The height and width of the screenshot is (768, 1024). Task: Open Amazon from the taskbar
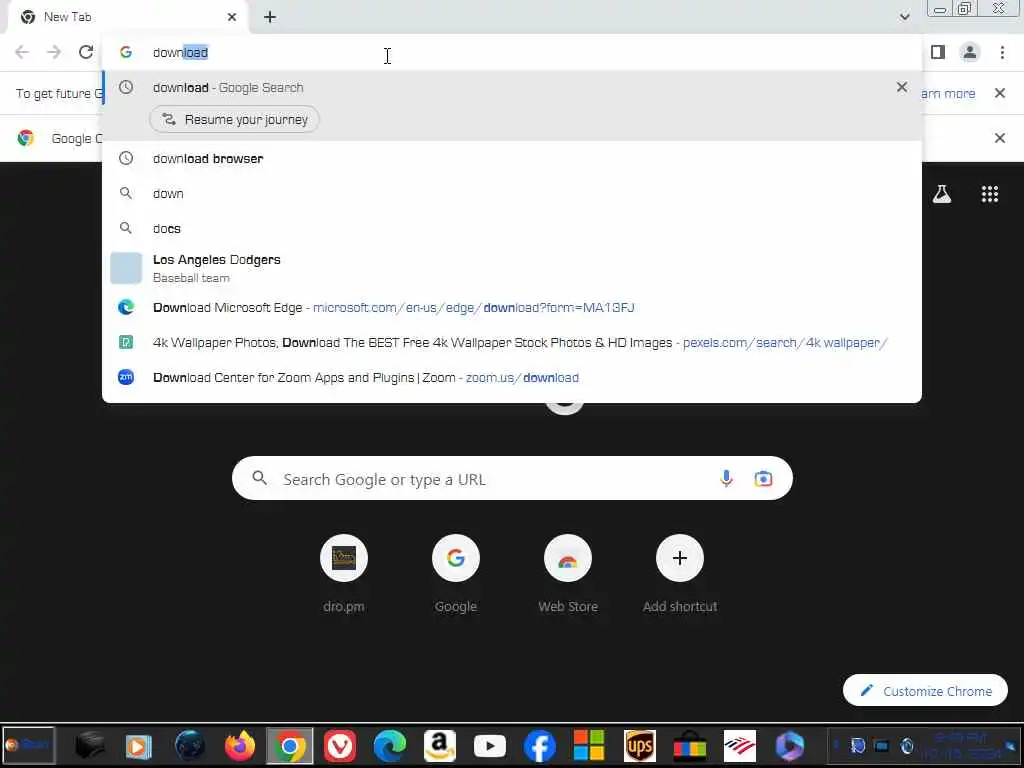pyautogui.click(x=440, y=746)
